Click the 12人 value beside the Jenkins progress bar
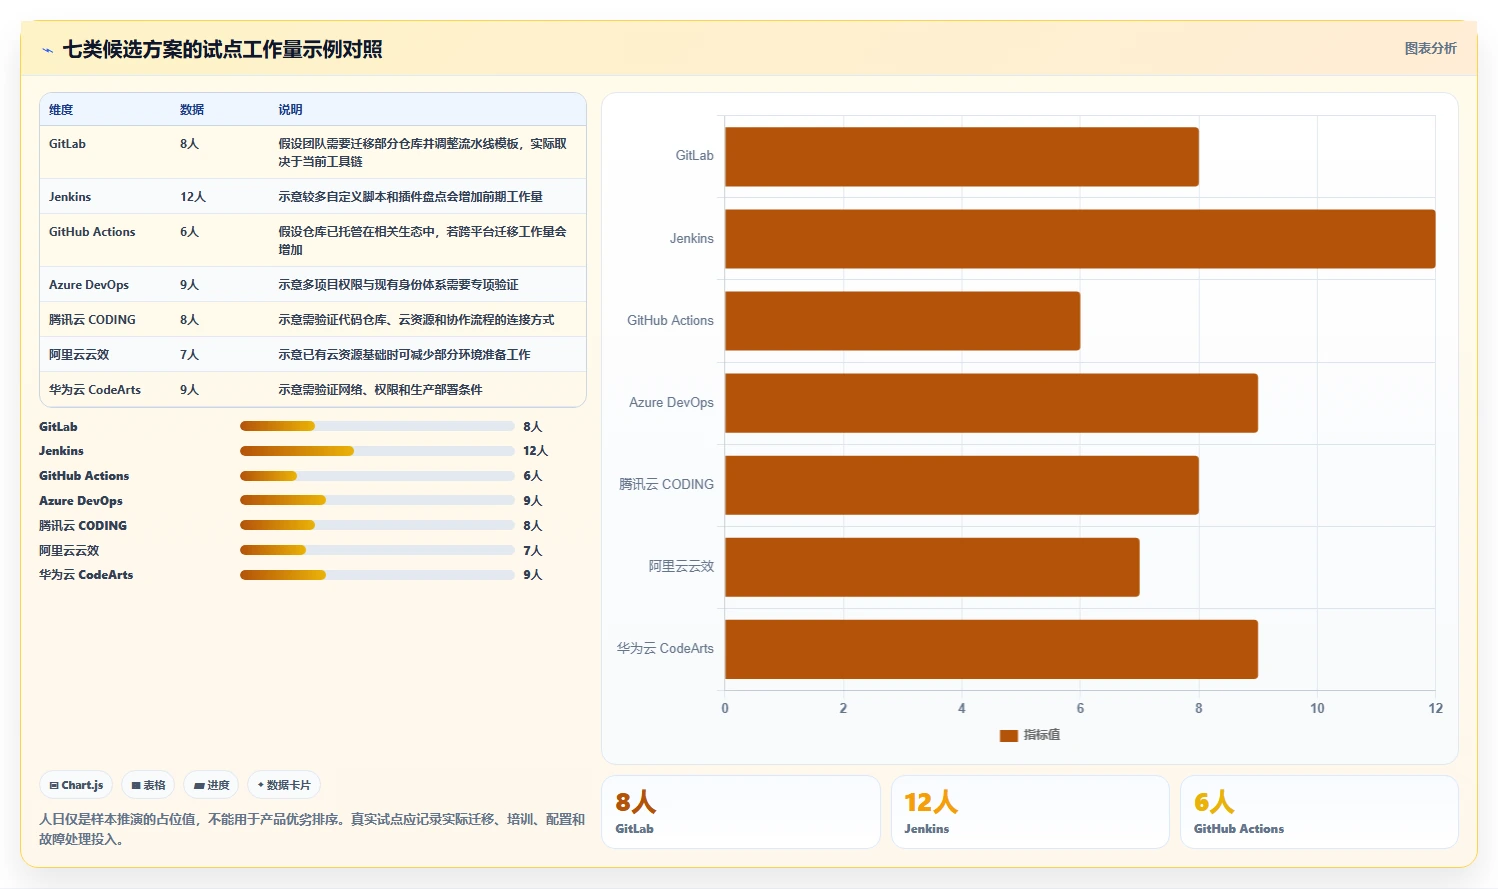1498x889 pixels. coord(535,451)
